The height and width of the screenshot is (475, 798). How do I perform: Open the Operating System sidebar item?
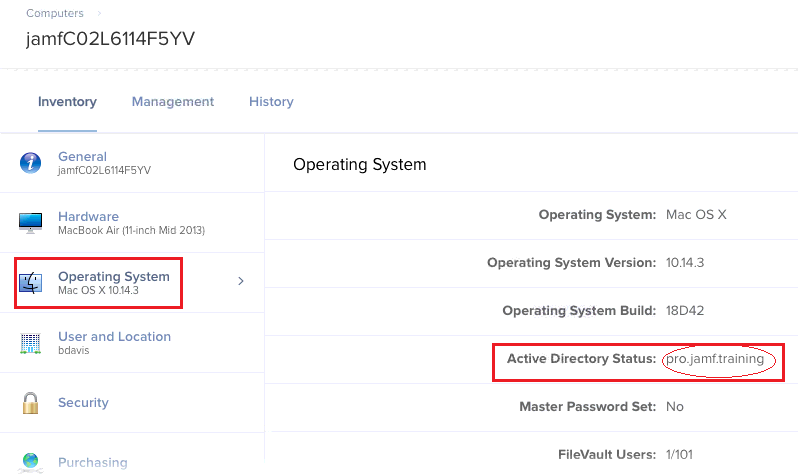[x=114, y=276]
